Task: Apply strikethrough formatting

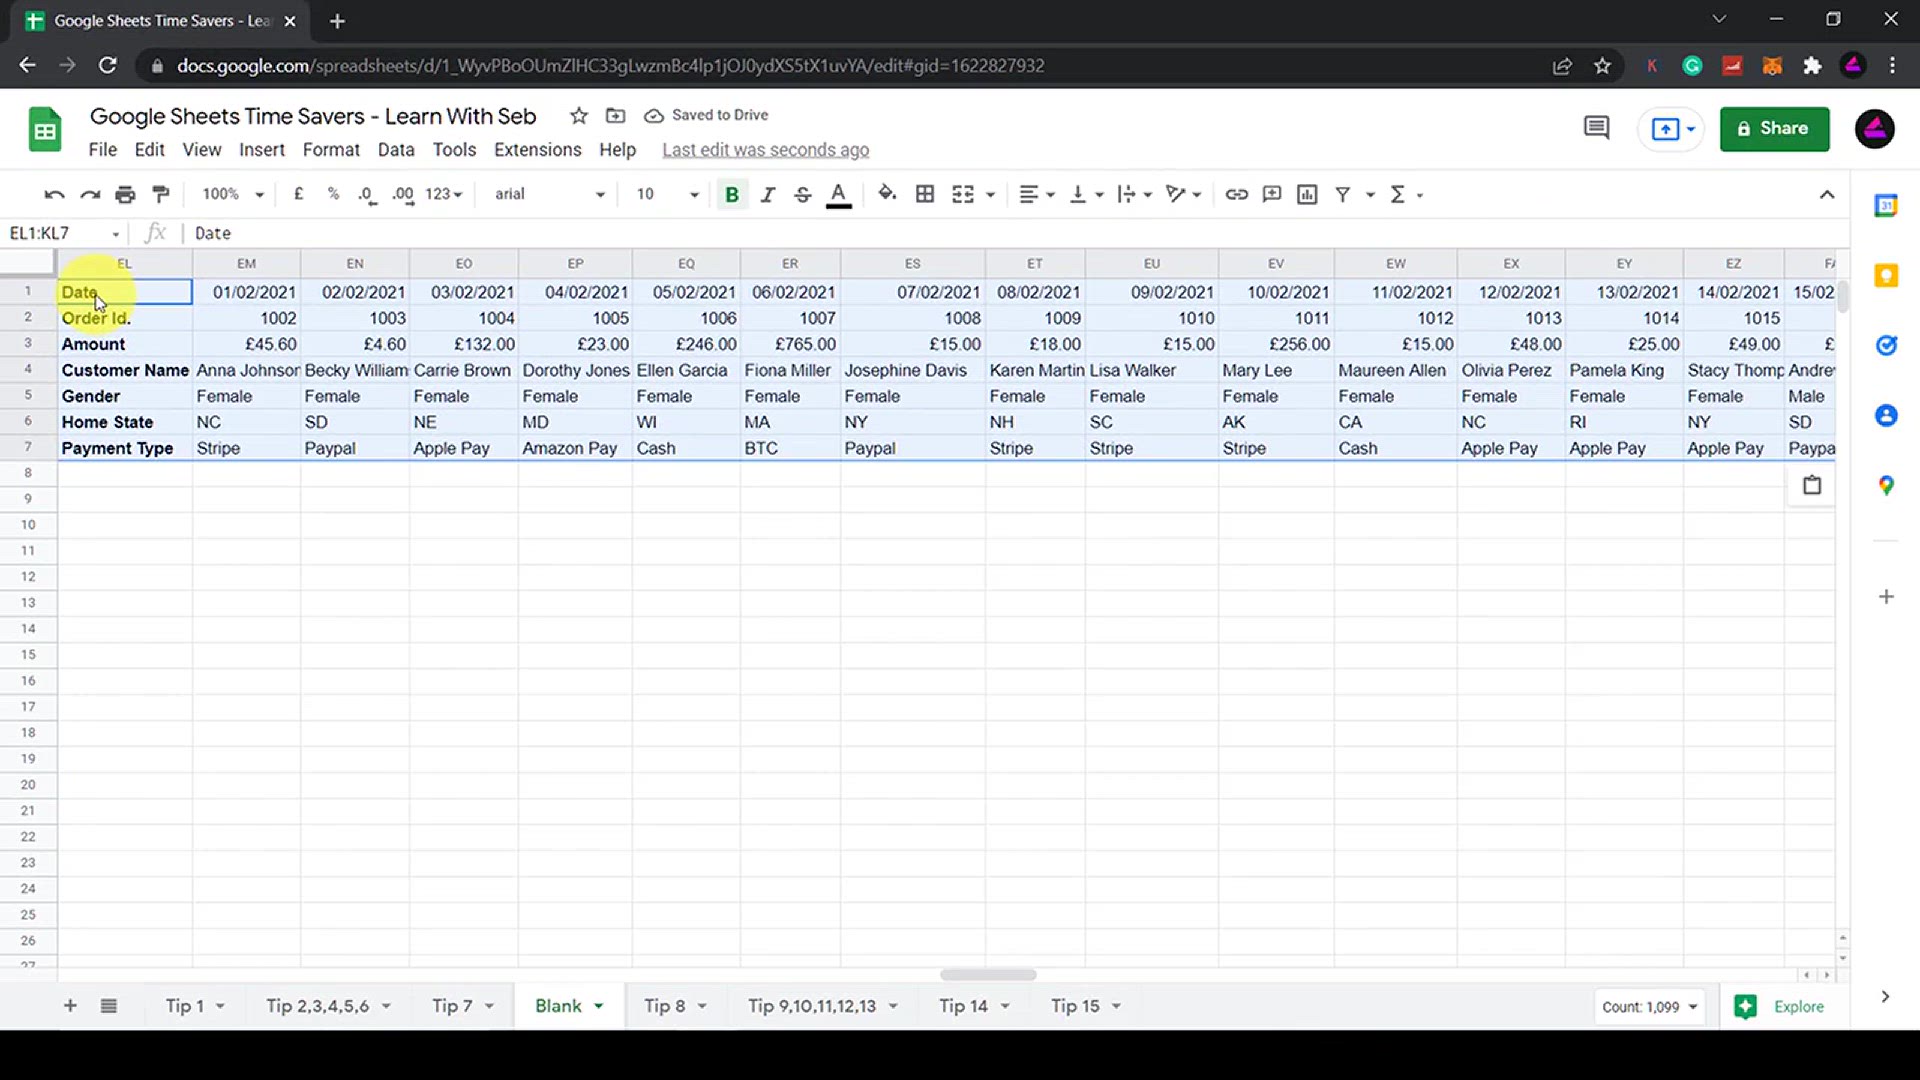Action: coord(803,194)
